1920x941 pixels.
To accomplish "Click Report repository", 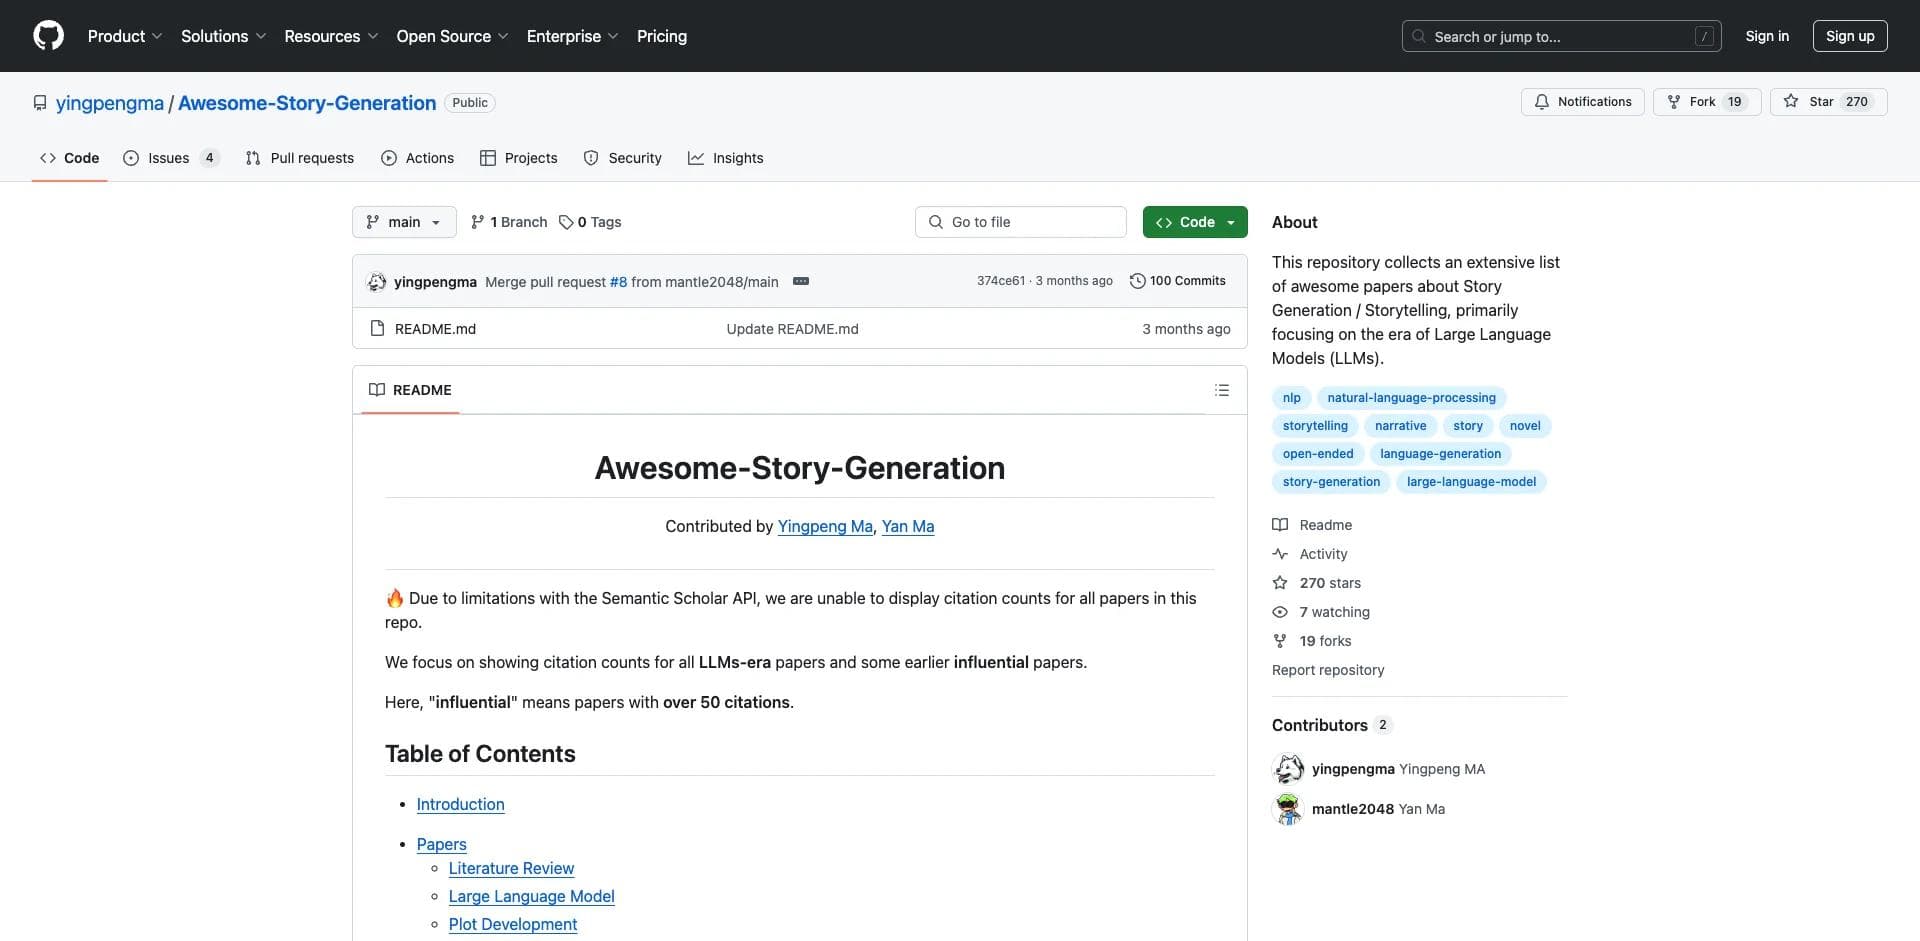I will coord(1328,670).
